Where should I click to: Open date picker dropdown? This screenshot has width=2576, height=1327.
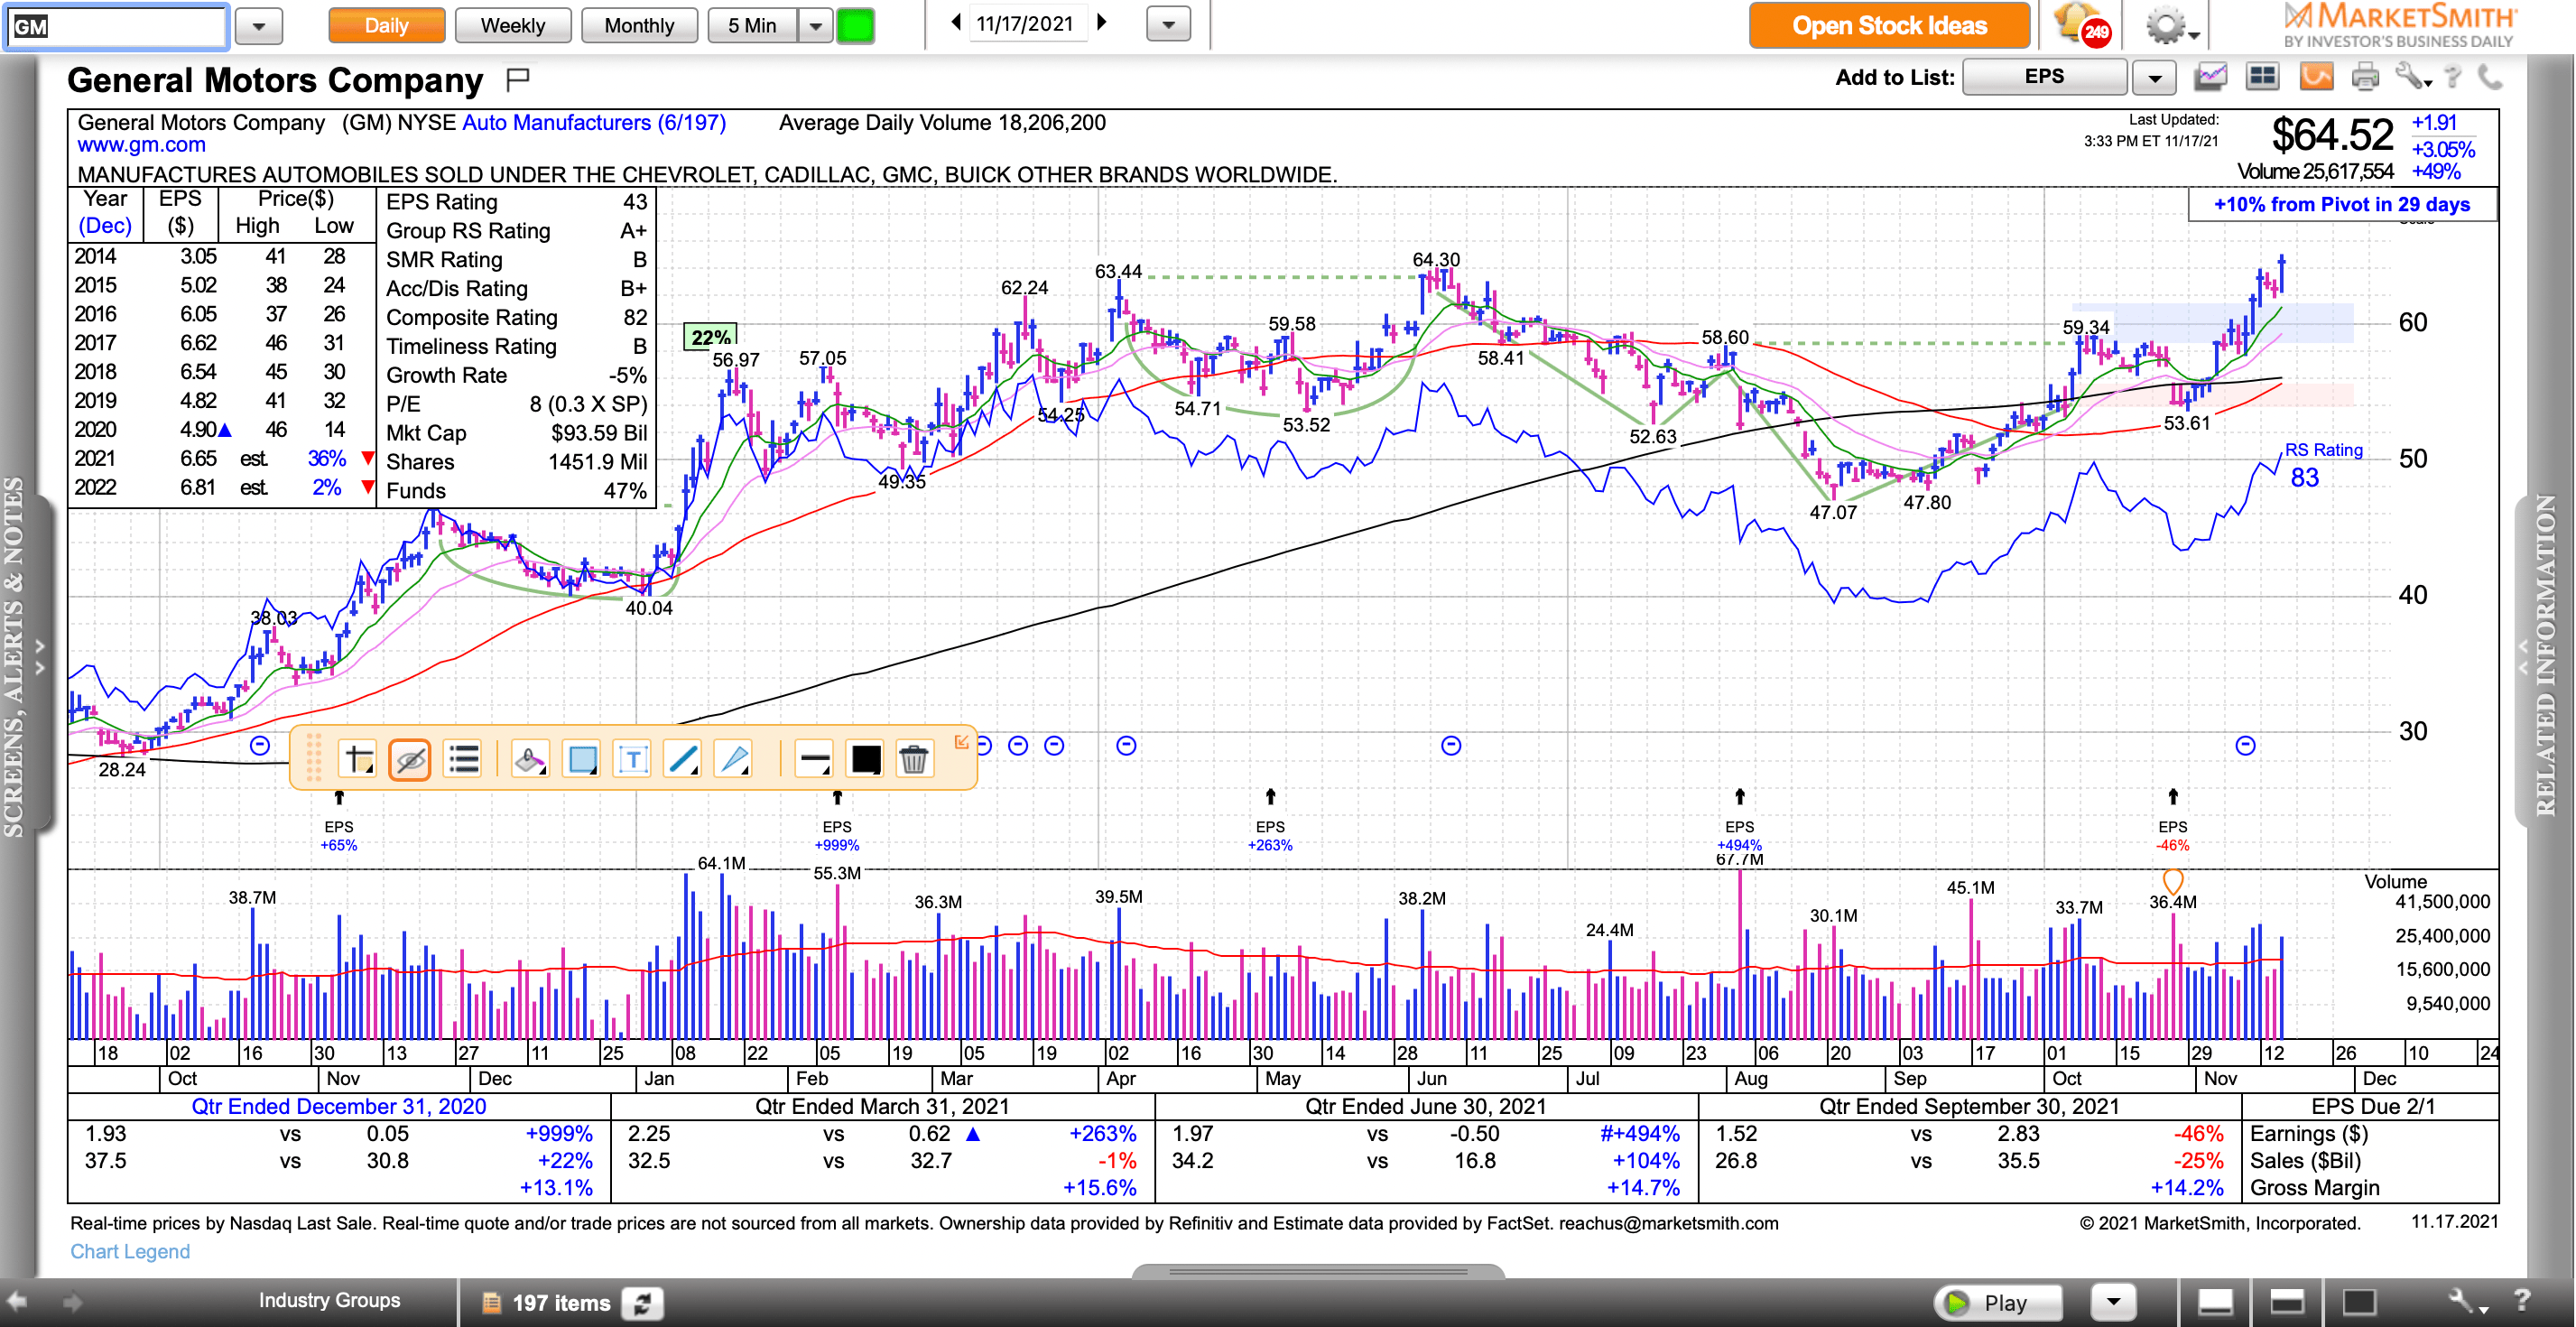tap(1168, 24)
